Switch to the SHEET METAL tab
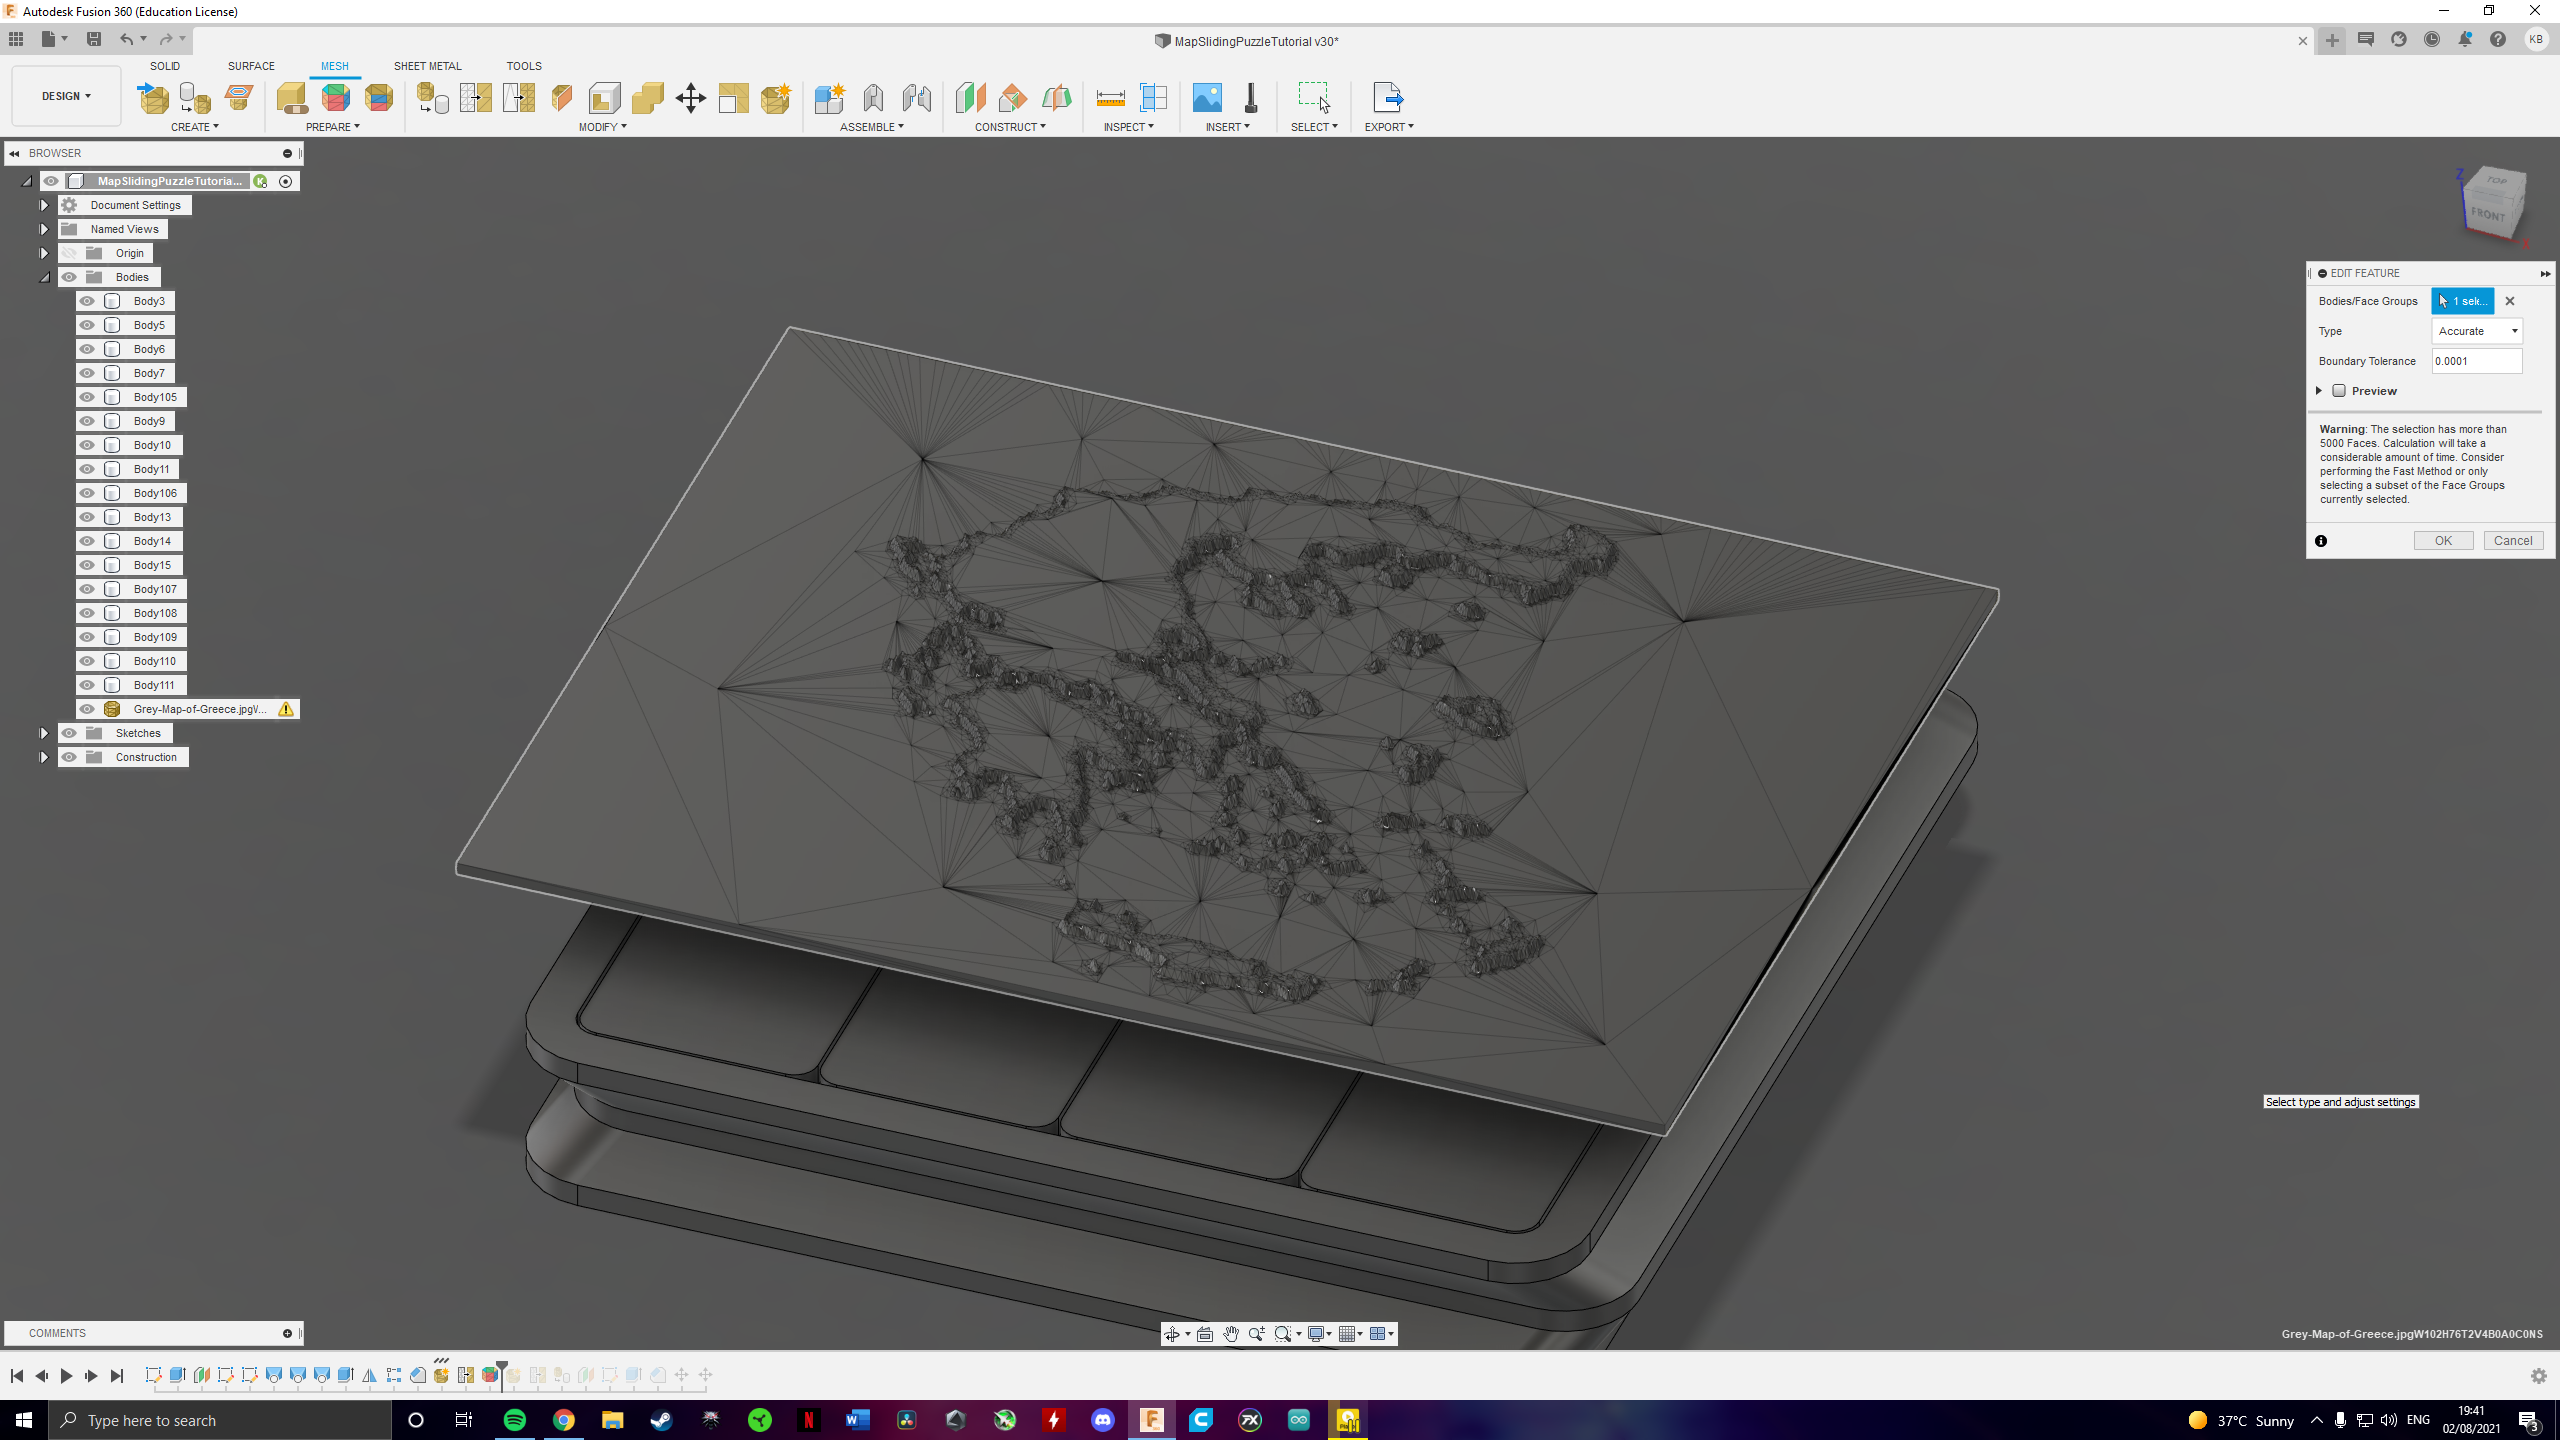 (427, 66)
